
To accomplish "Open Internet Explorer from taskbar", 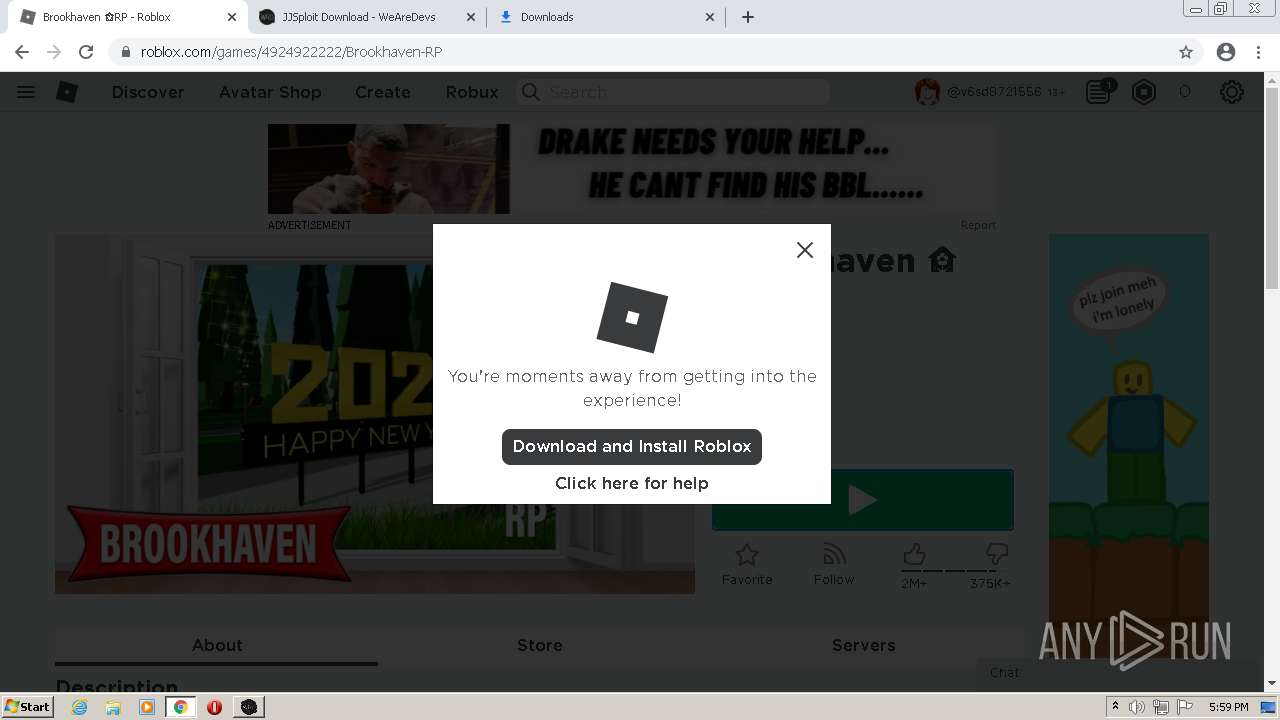I will [80, 707].
